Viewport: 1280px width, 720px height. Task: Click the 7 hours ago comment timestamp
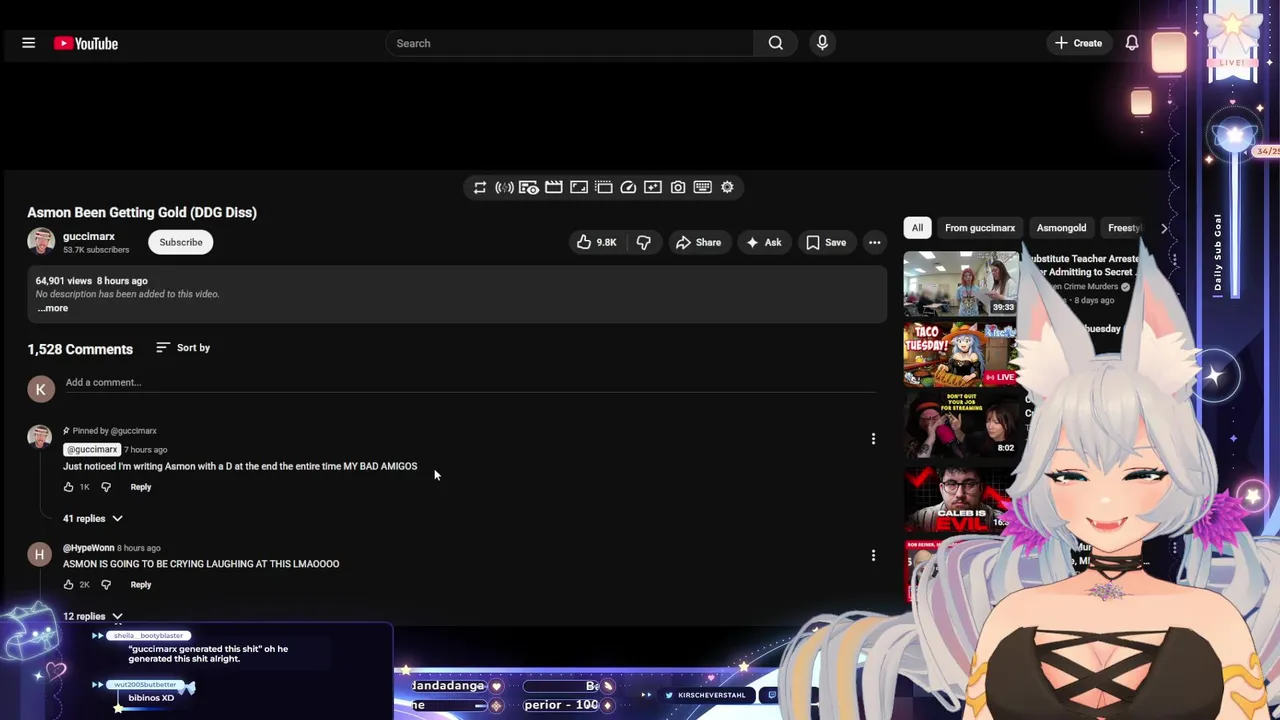[x=146, y=450]
